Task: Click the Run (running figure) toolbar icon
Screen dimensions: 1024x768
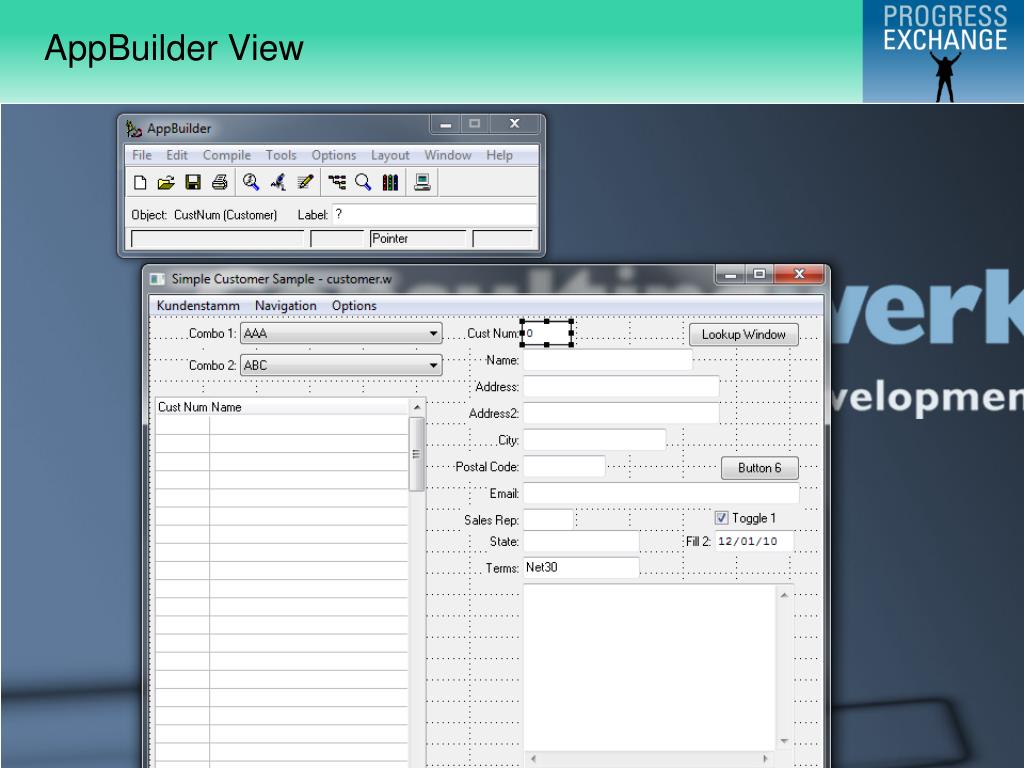Action: (278, 182)
